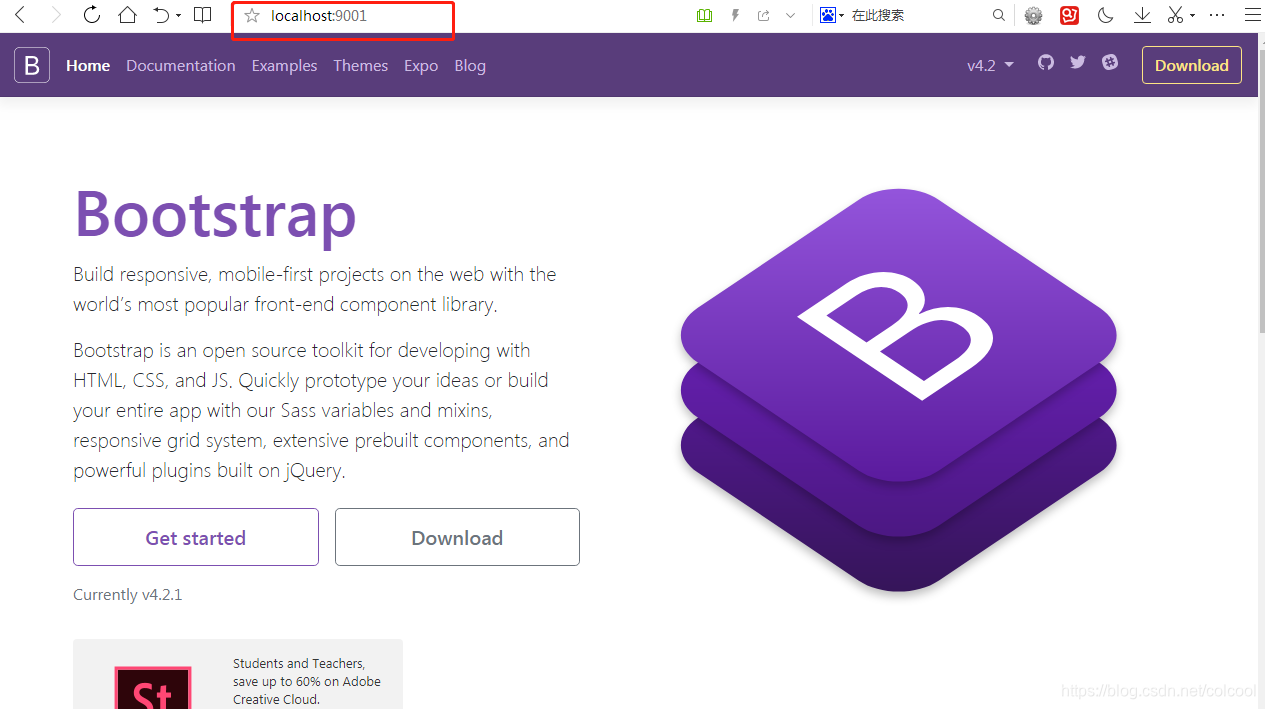Click the navbar Download button
The height and width of the screenshot is (709, 1265).
tap(1192, 65)
